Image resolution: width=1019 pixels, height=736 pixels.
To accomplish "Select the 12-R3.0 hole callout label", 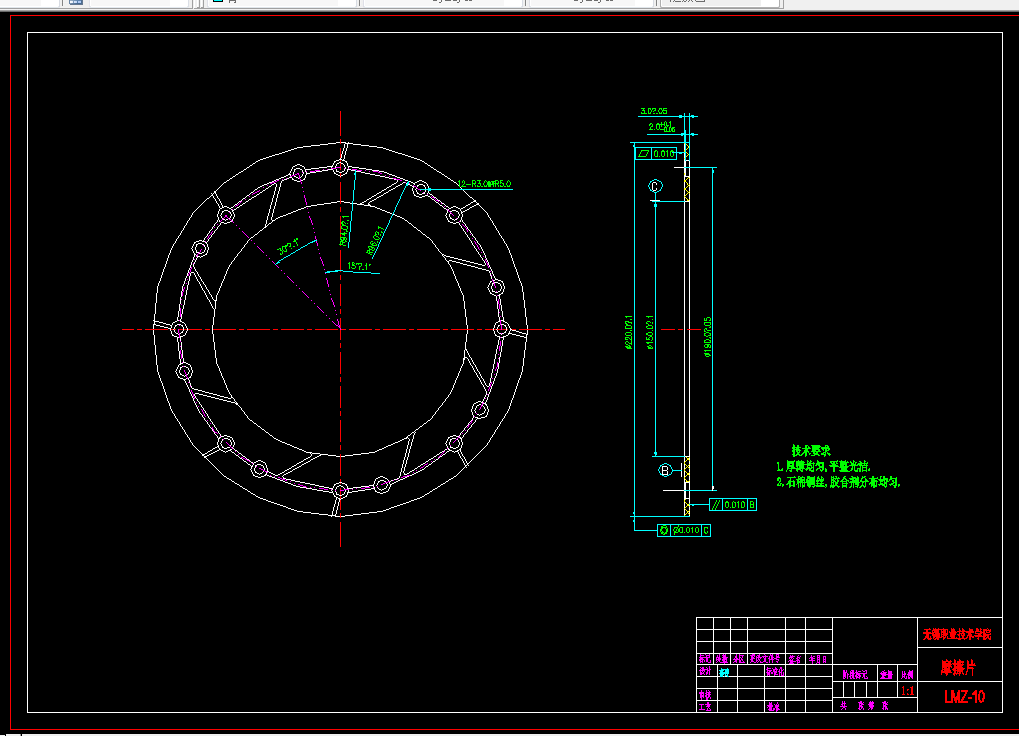I will point(484,184).
